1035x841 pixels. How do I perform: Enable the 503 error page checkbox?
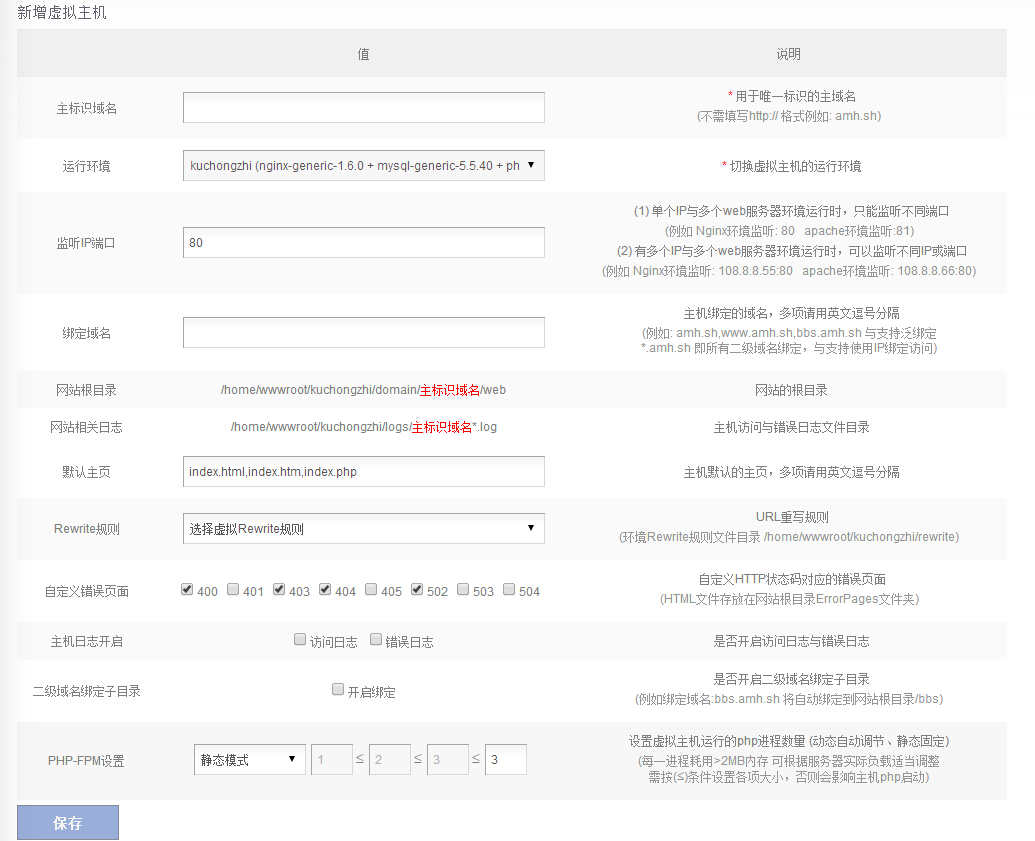[x=463, y=590]
